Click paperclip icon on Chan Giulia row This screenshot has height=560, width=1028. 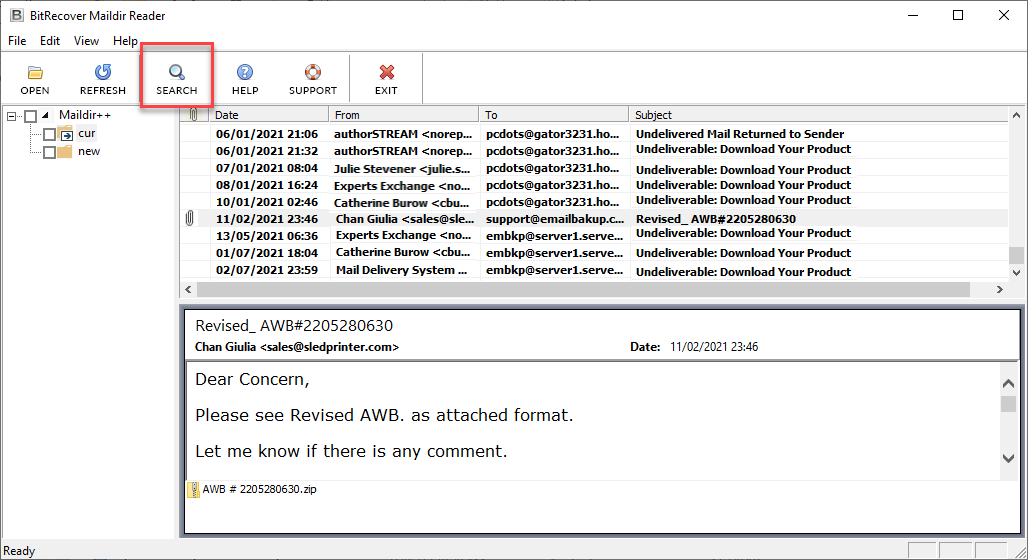tap(189, 218)
